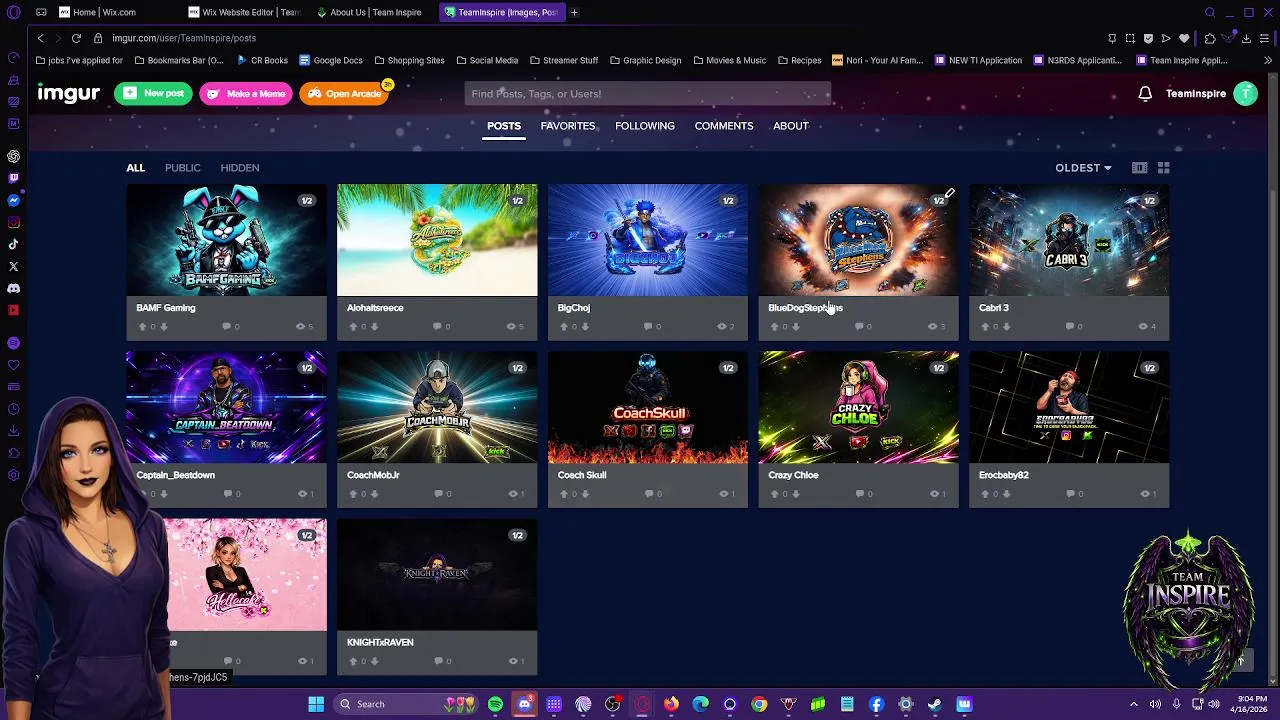Open Spotify from Windows taskbar
Image resolution: width=1280 pixels, height=720 pixels.
[495, 704]
